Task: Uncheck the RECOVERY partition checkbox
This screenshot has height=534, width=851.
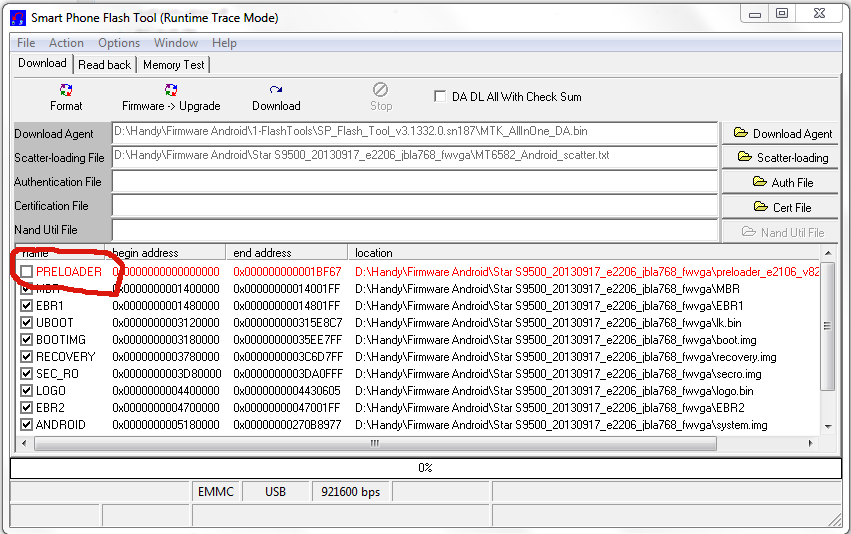Action: [26, 357]
